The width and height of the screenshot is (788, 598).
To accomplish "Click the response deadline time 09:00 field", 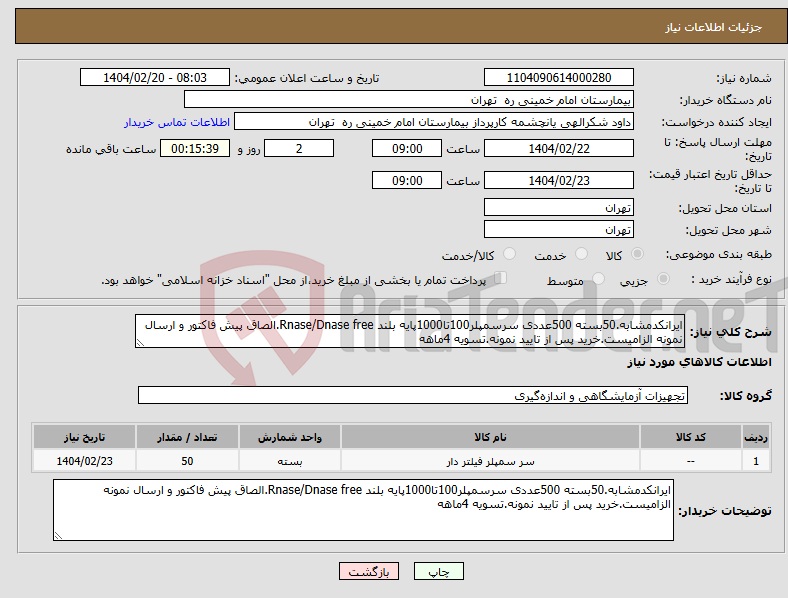I will pos(407,148).
